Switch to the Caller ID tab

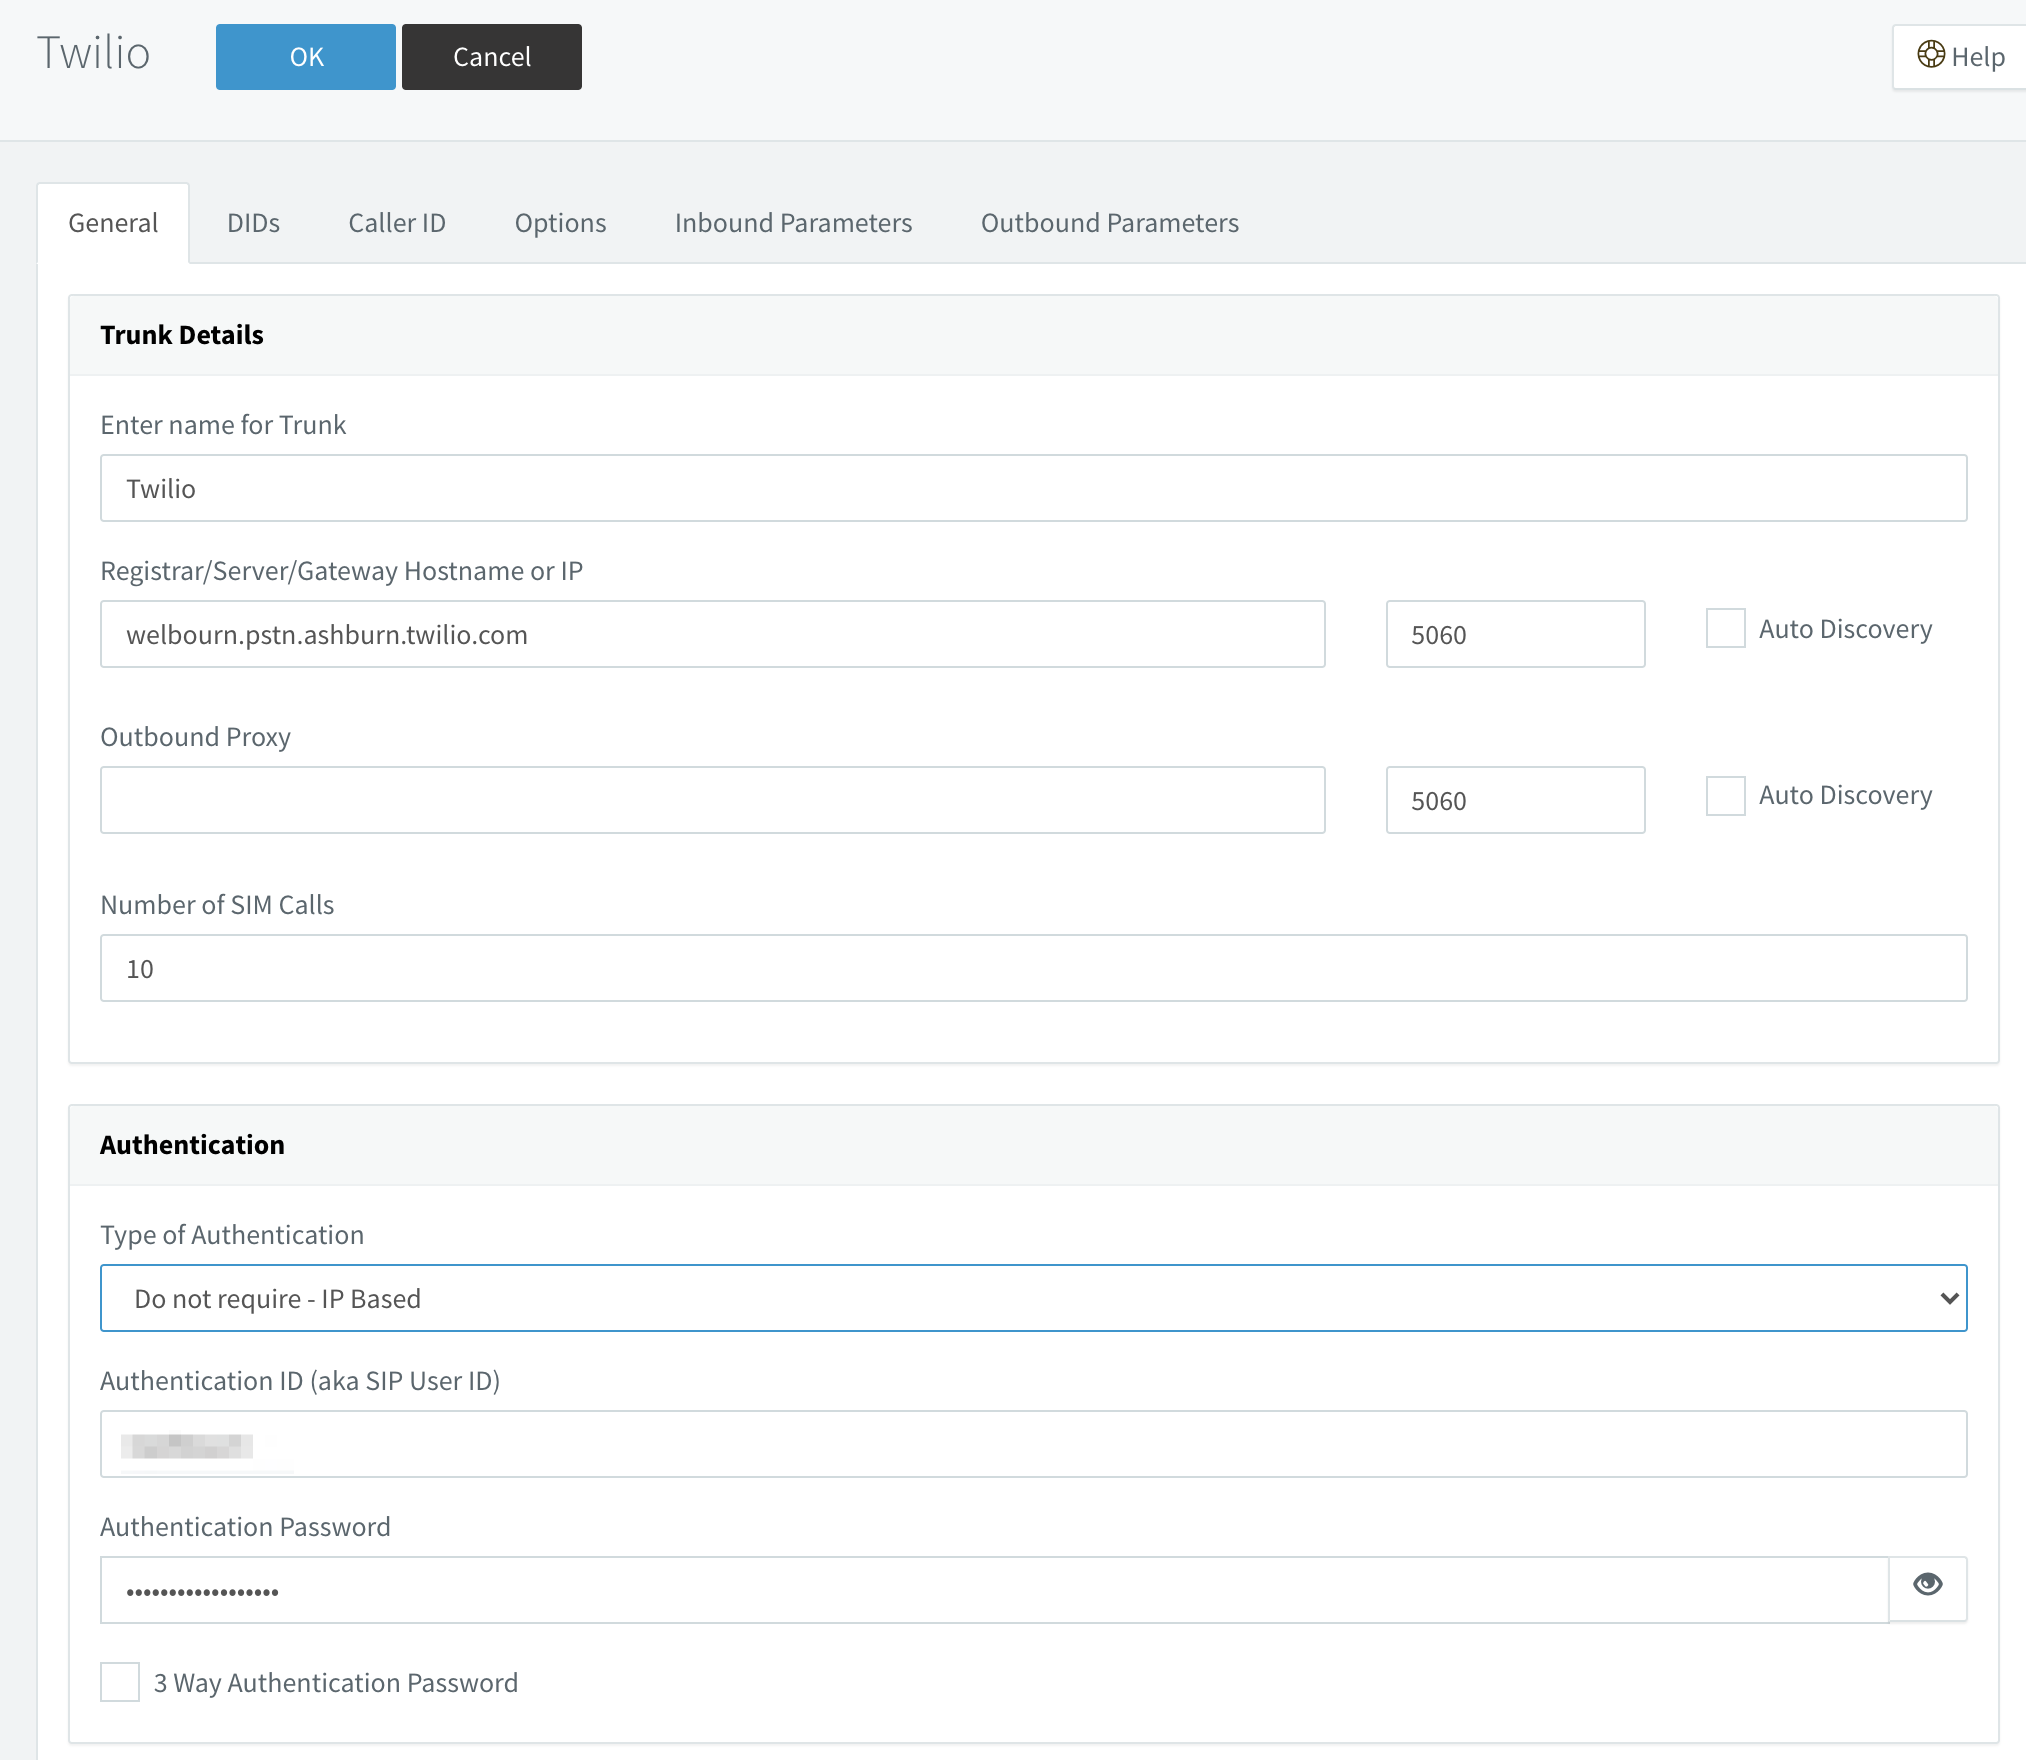[x=395, y=222]
